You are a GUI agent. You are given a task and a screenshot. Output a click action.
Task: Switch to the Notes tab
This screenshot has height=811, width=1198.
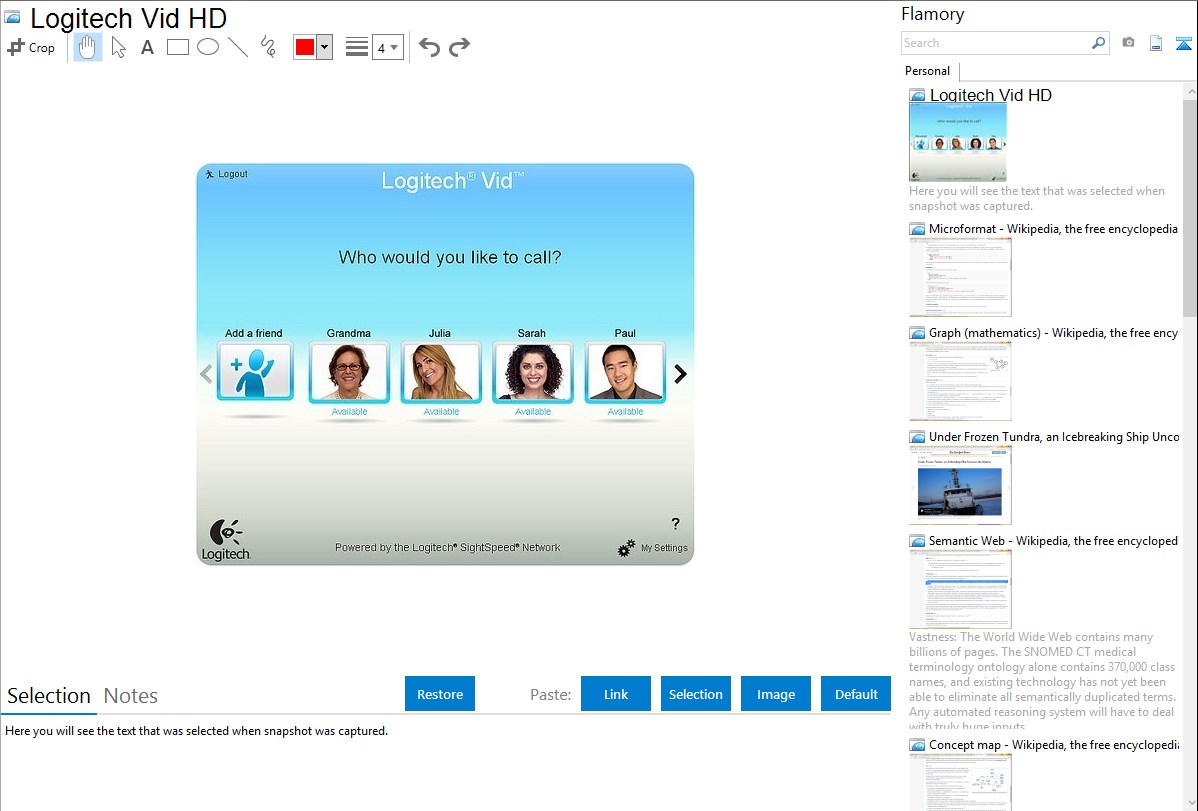click(131, 696)
